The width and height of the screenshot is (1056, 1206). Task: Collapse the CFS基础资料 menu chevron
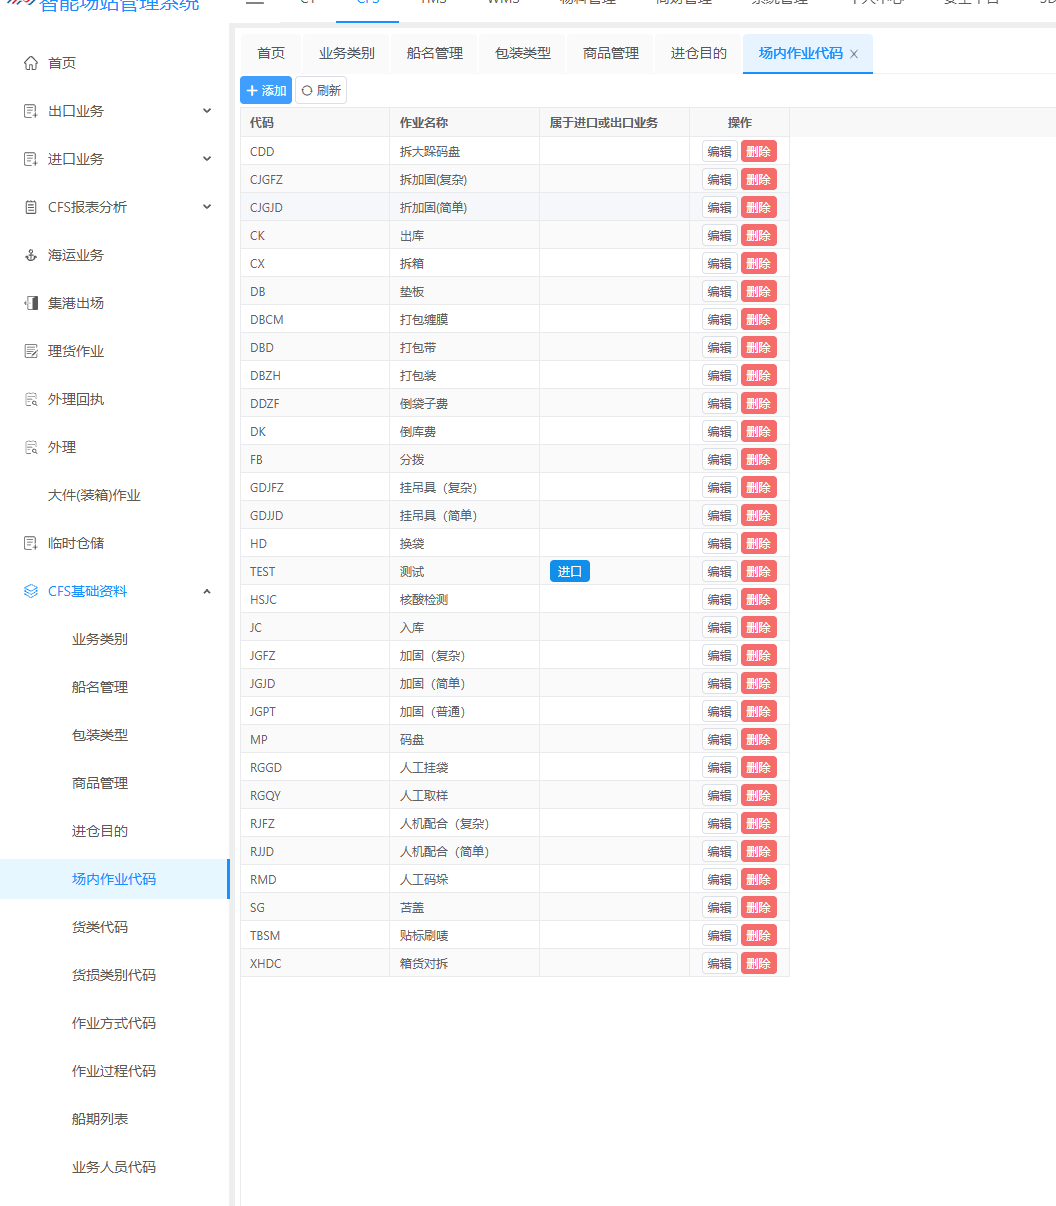point(207,591)
